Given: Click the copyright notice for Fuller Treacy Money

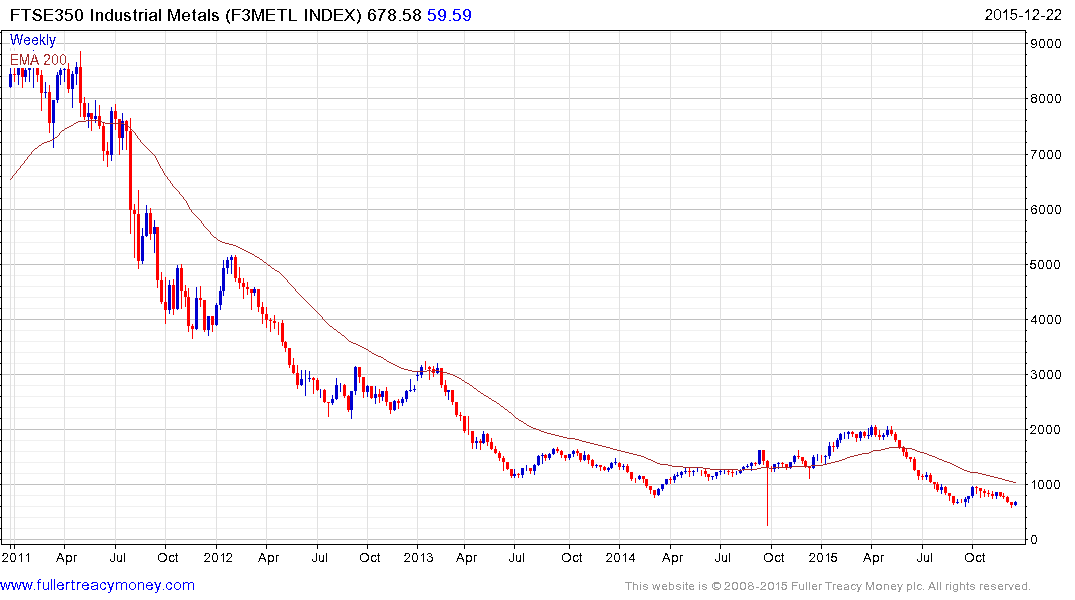Looking at the screenshot, I should tap(827, 586).
